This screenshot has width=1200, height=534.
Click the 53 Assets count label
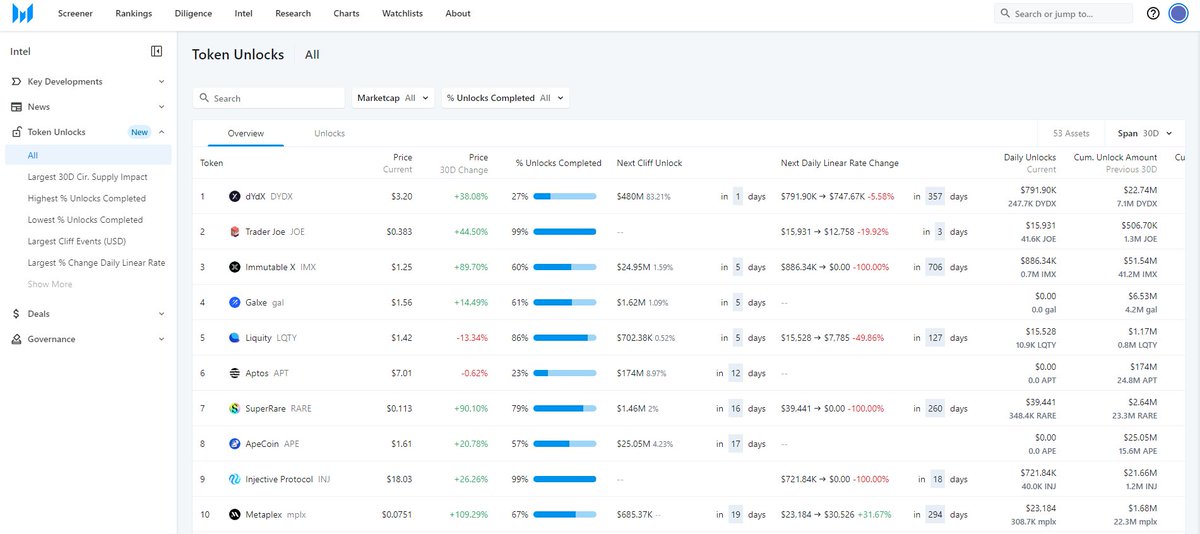pyautogui.click(x=1070, y=133)
